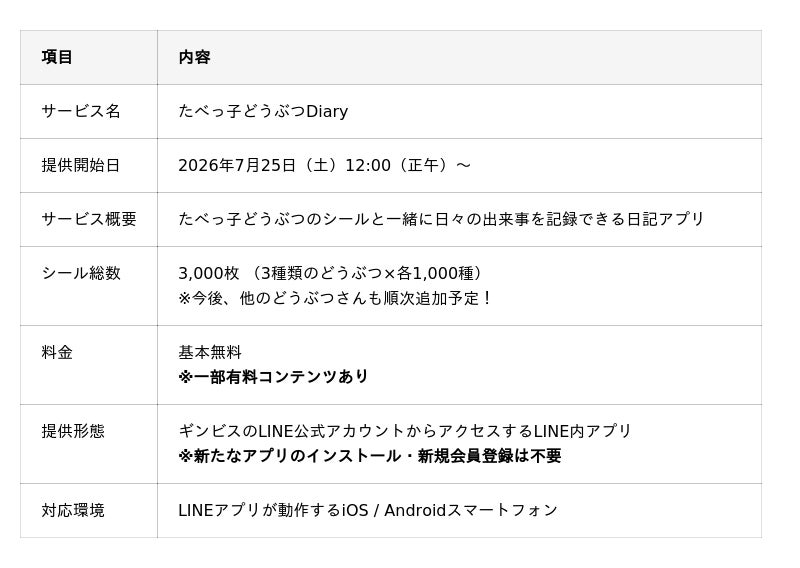Click the 順次追加予定 note about more animals
The image size is (800, 568).
335,298
